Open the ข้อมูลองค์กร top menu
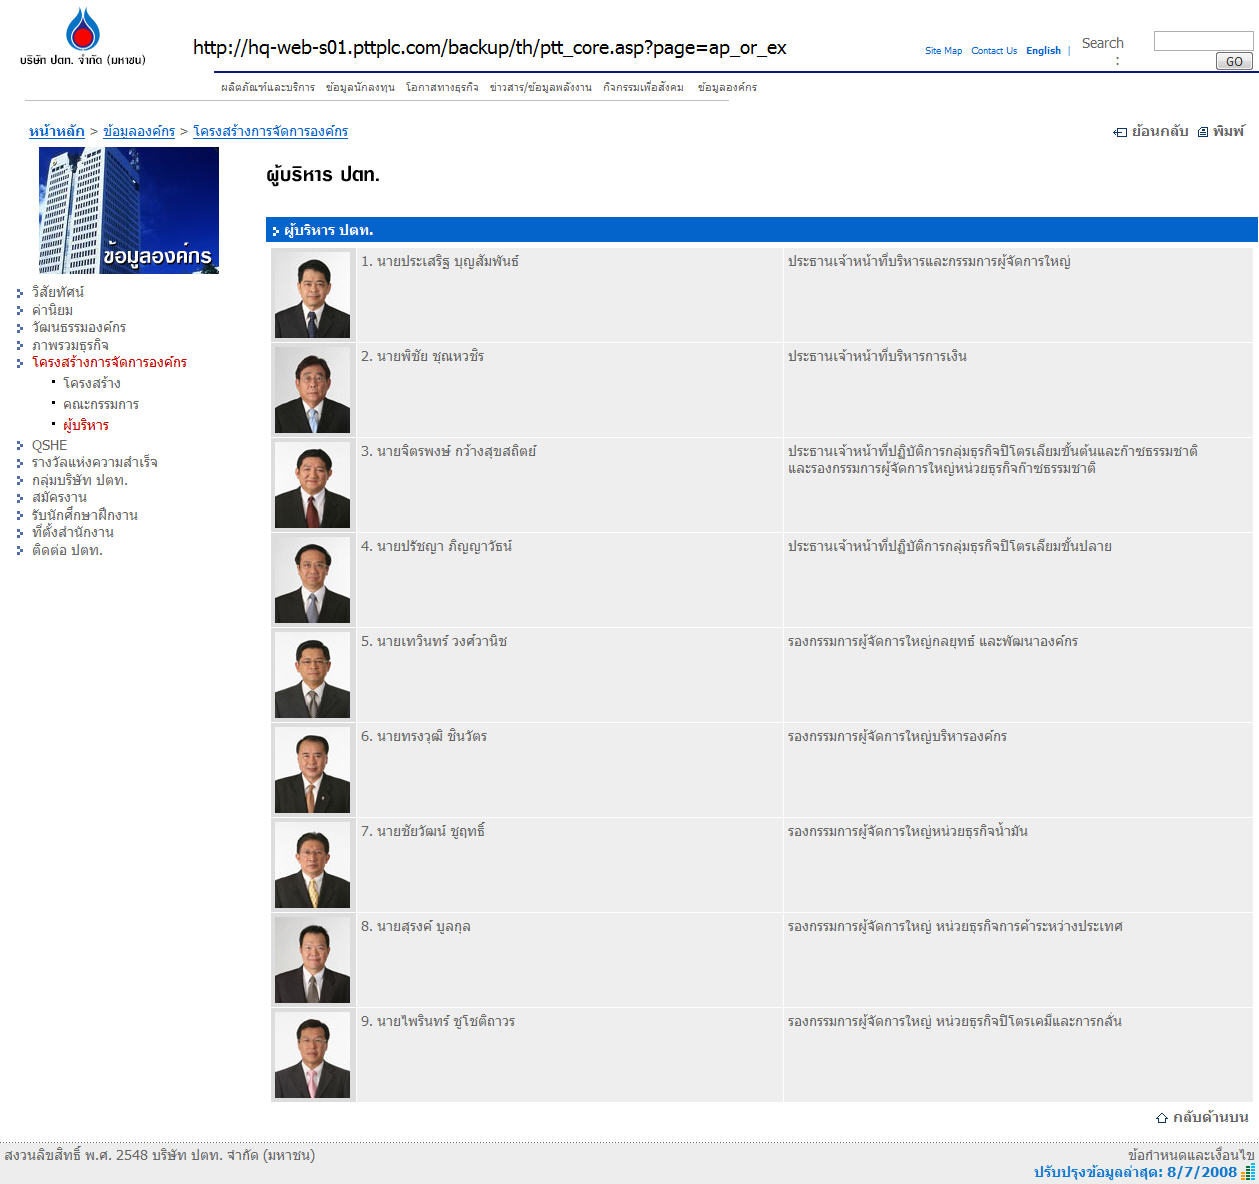This screenshot has height=1184, width=1259. point(727,88)
